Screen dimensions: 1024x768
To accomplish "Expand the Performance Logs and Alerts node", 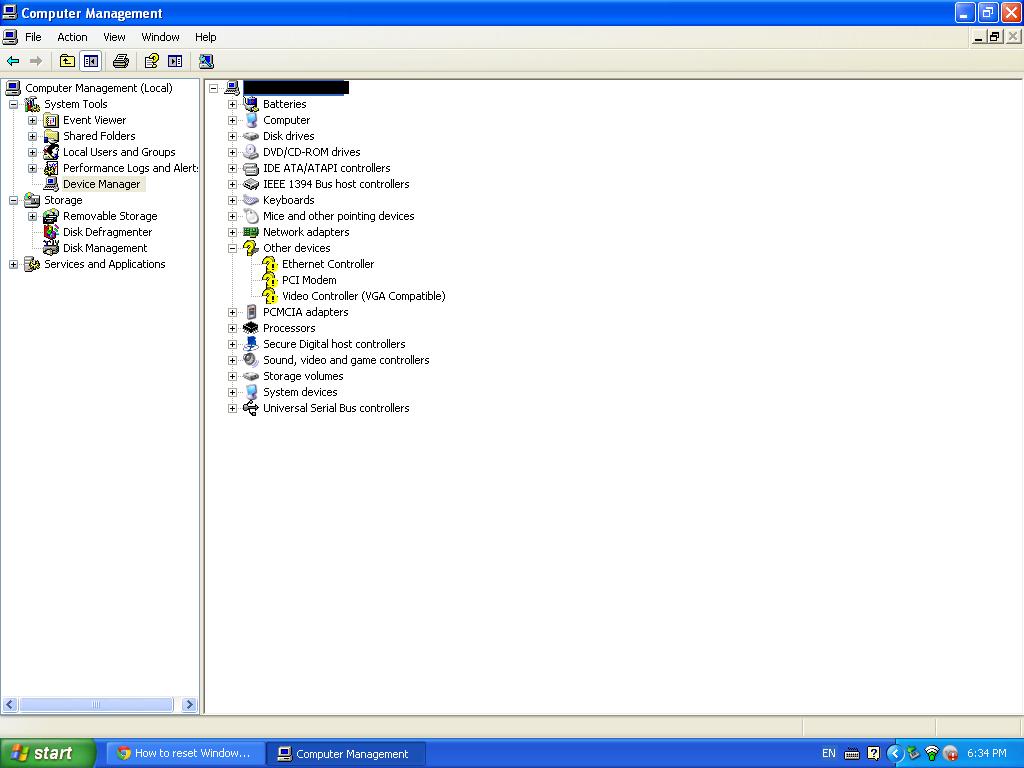I will click(32, 168).
